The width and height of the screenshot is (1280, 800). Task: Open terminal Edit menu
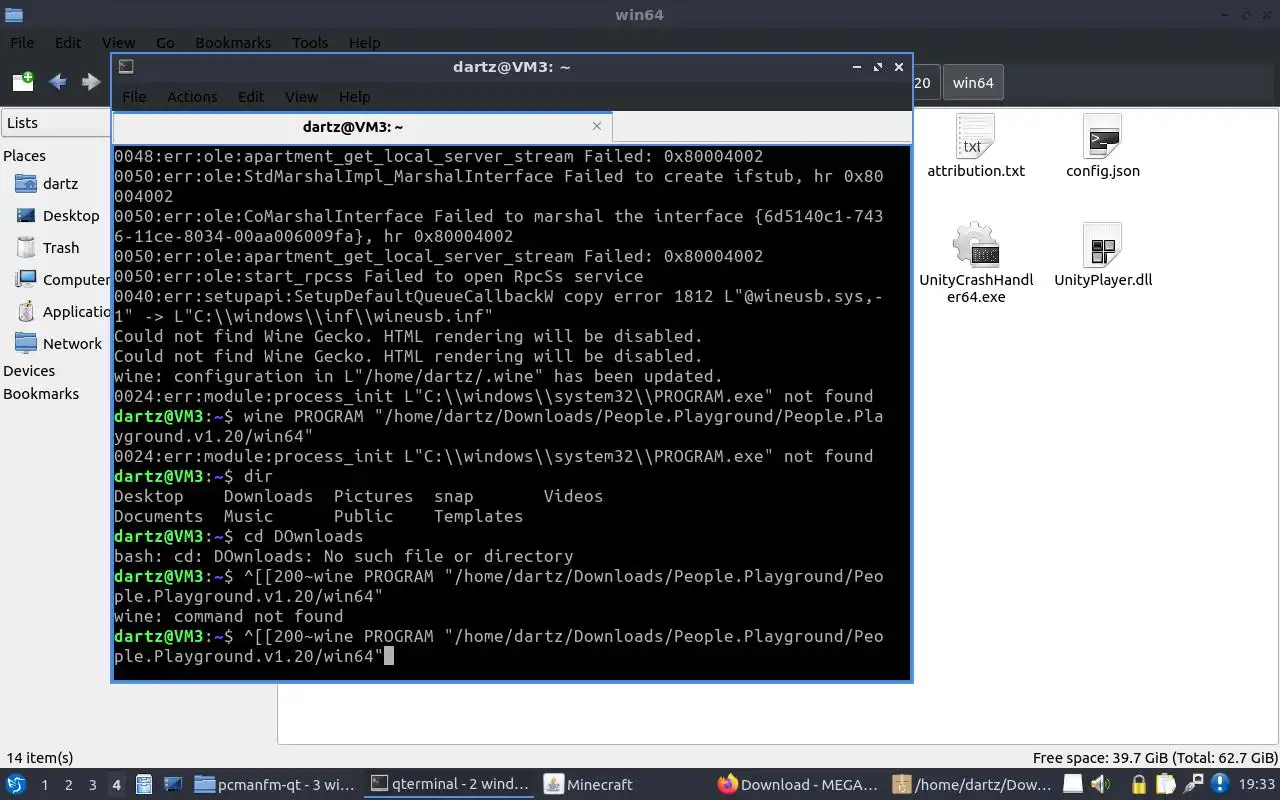(x=251, y=97)
